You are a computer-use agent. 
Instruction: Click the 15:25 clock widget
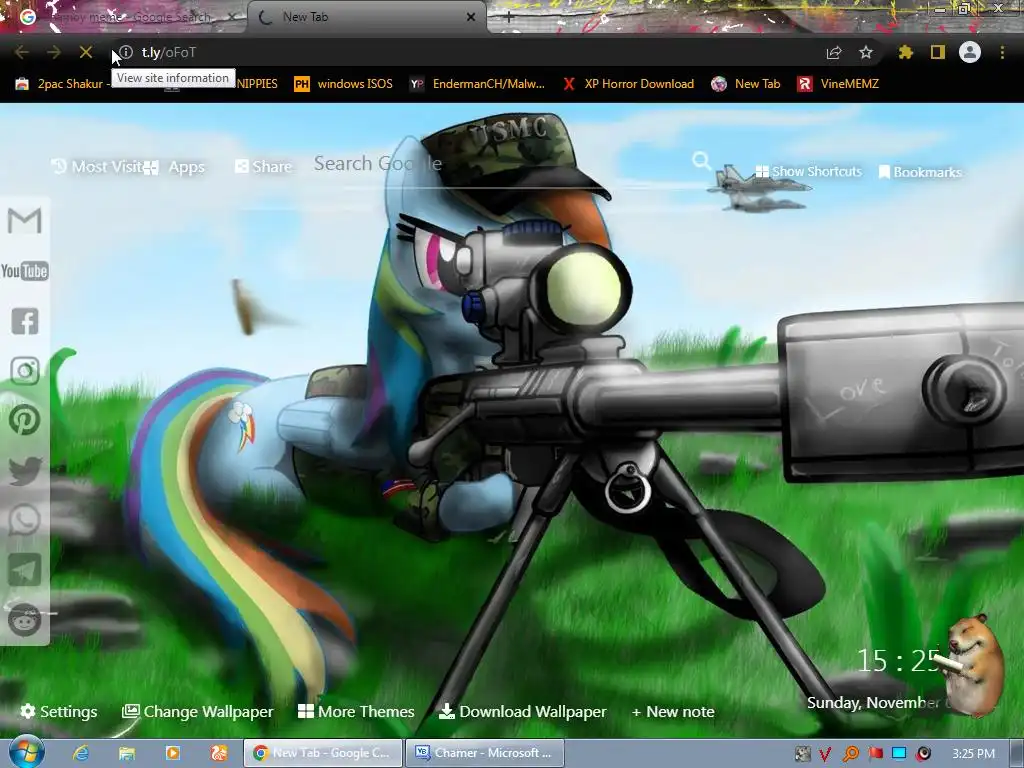point(898,660)
